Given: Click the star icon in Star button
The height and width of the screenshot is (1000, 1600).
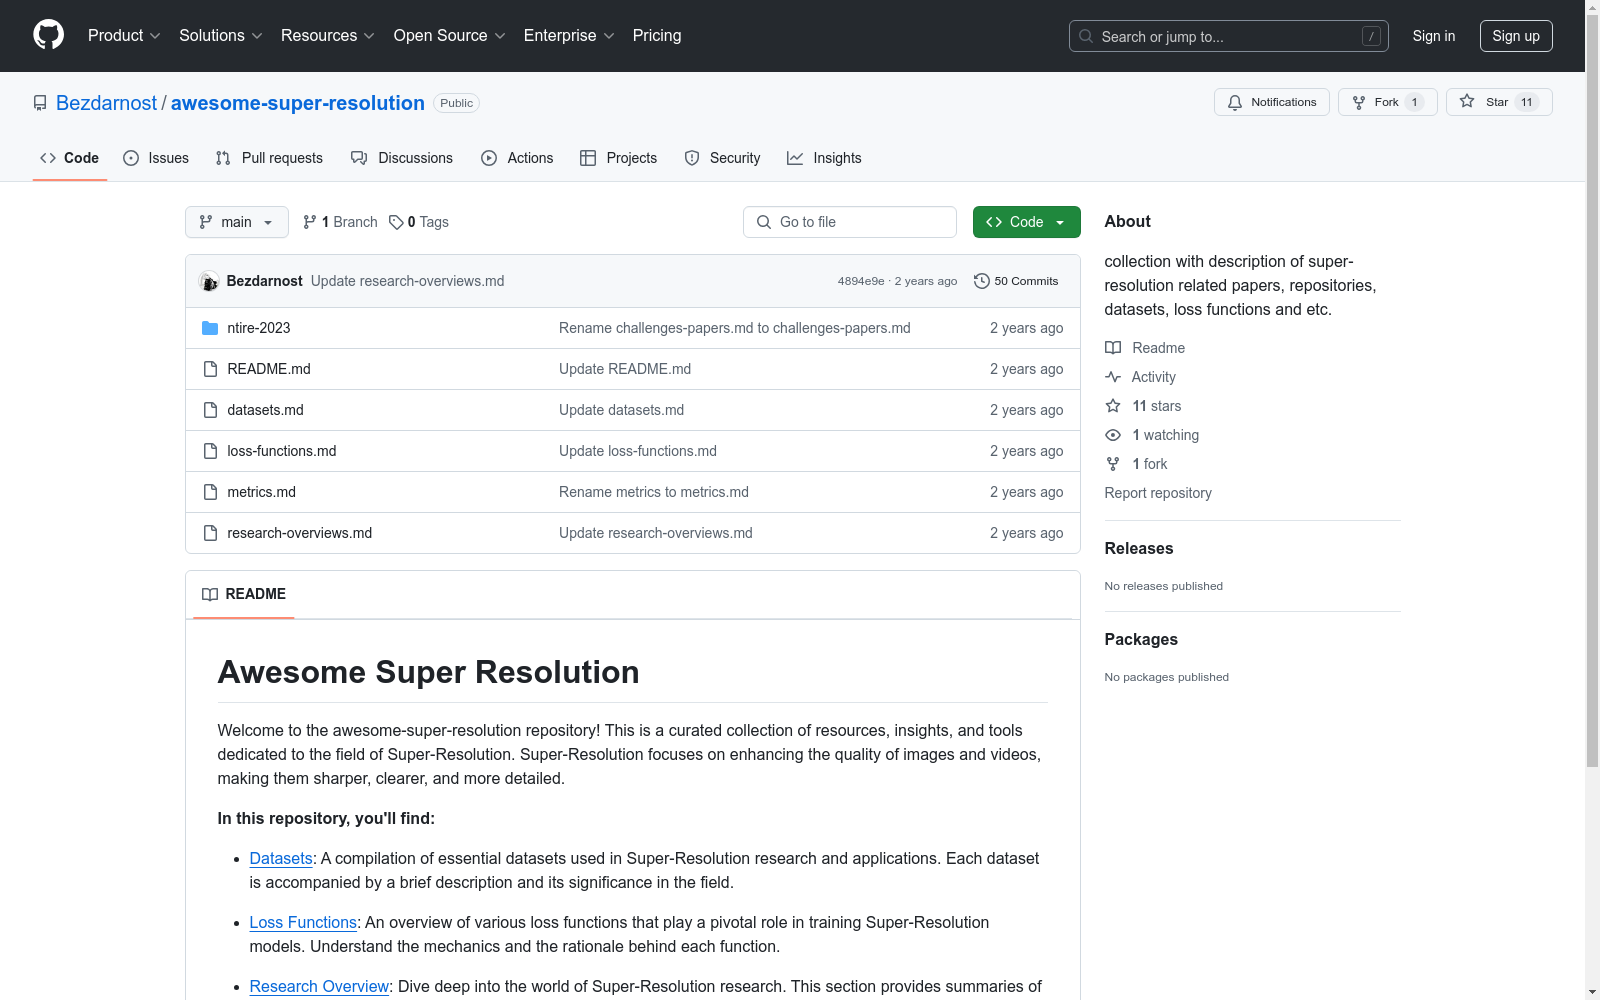Looking at the screenshot, I should coord(1467,101).
